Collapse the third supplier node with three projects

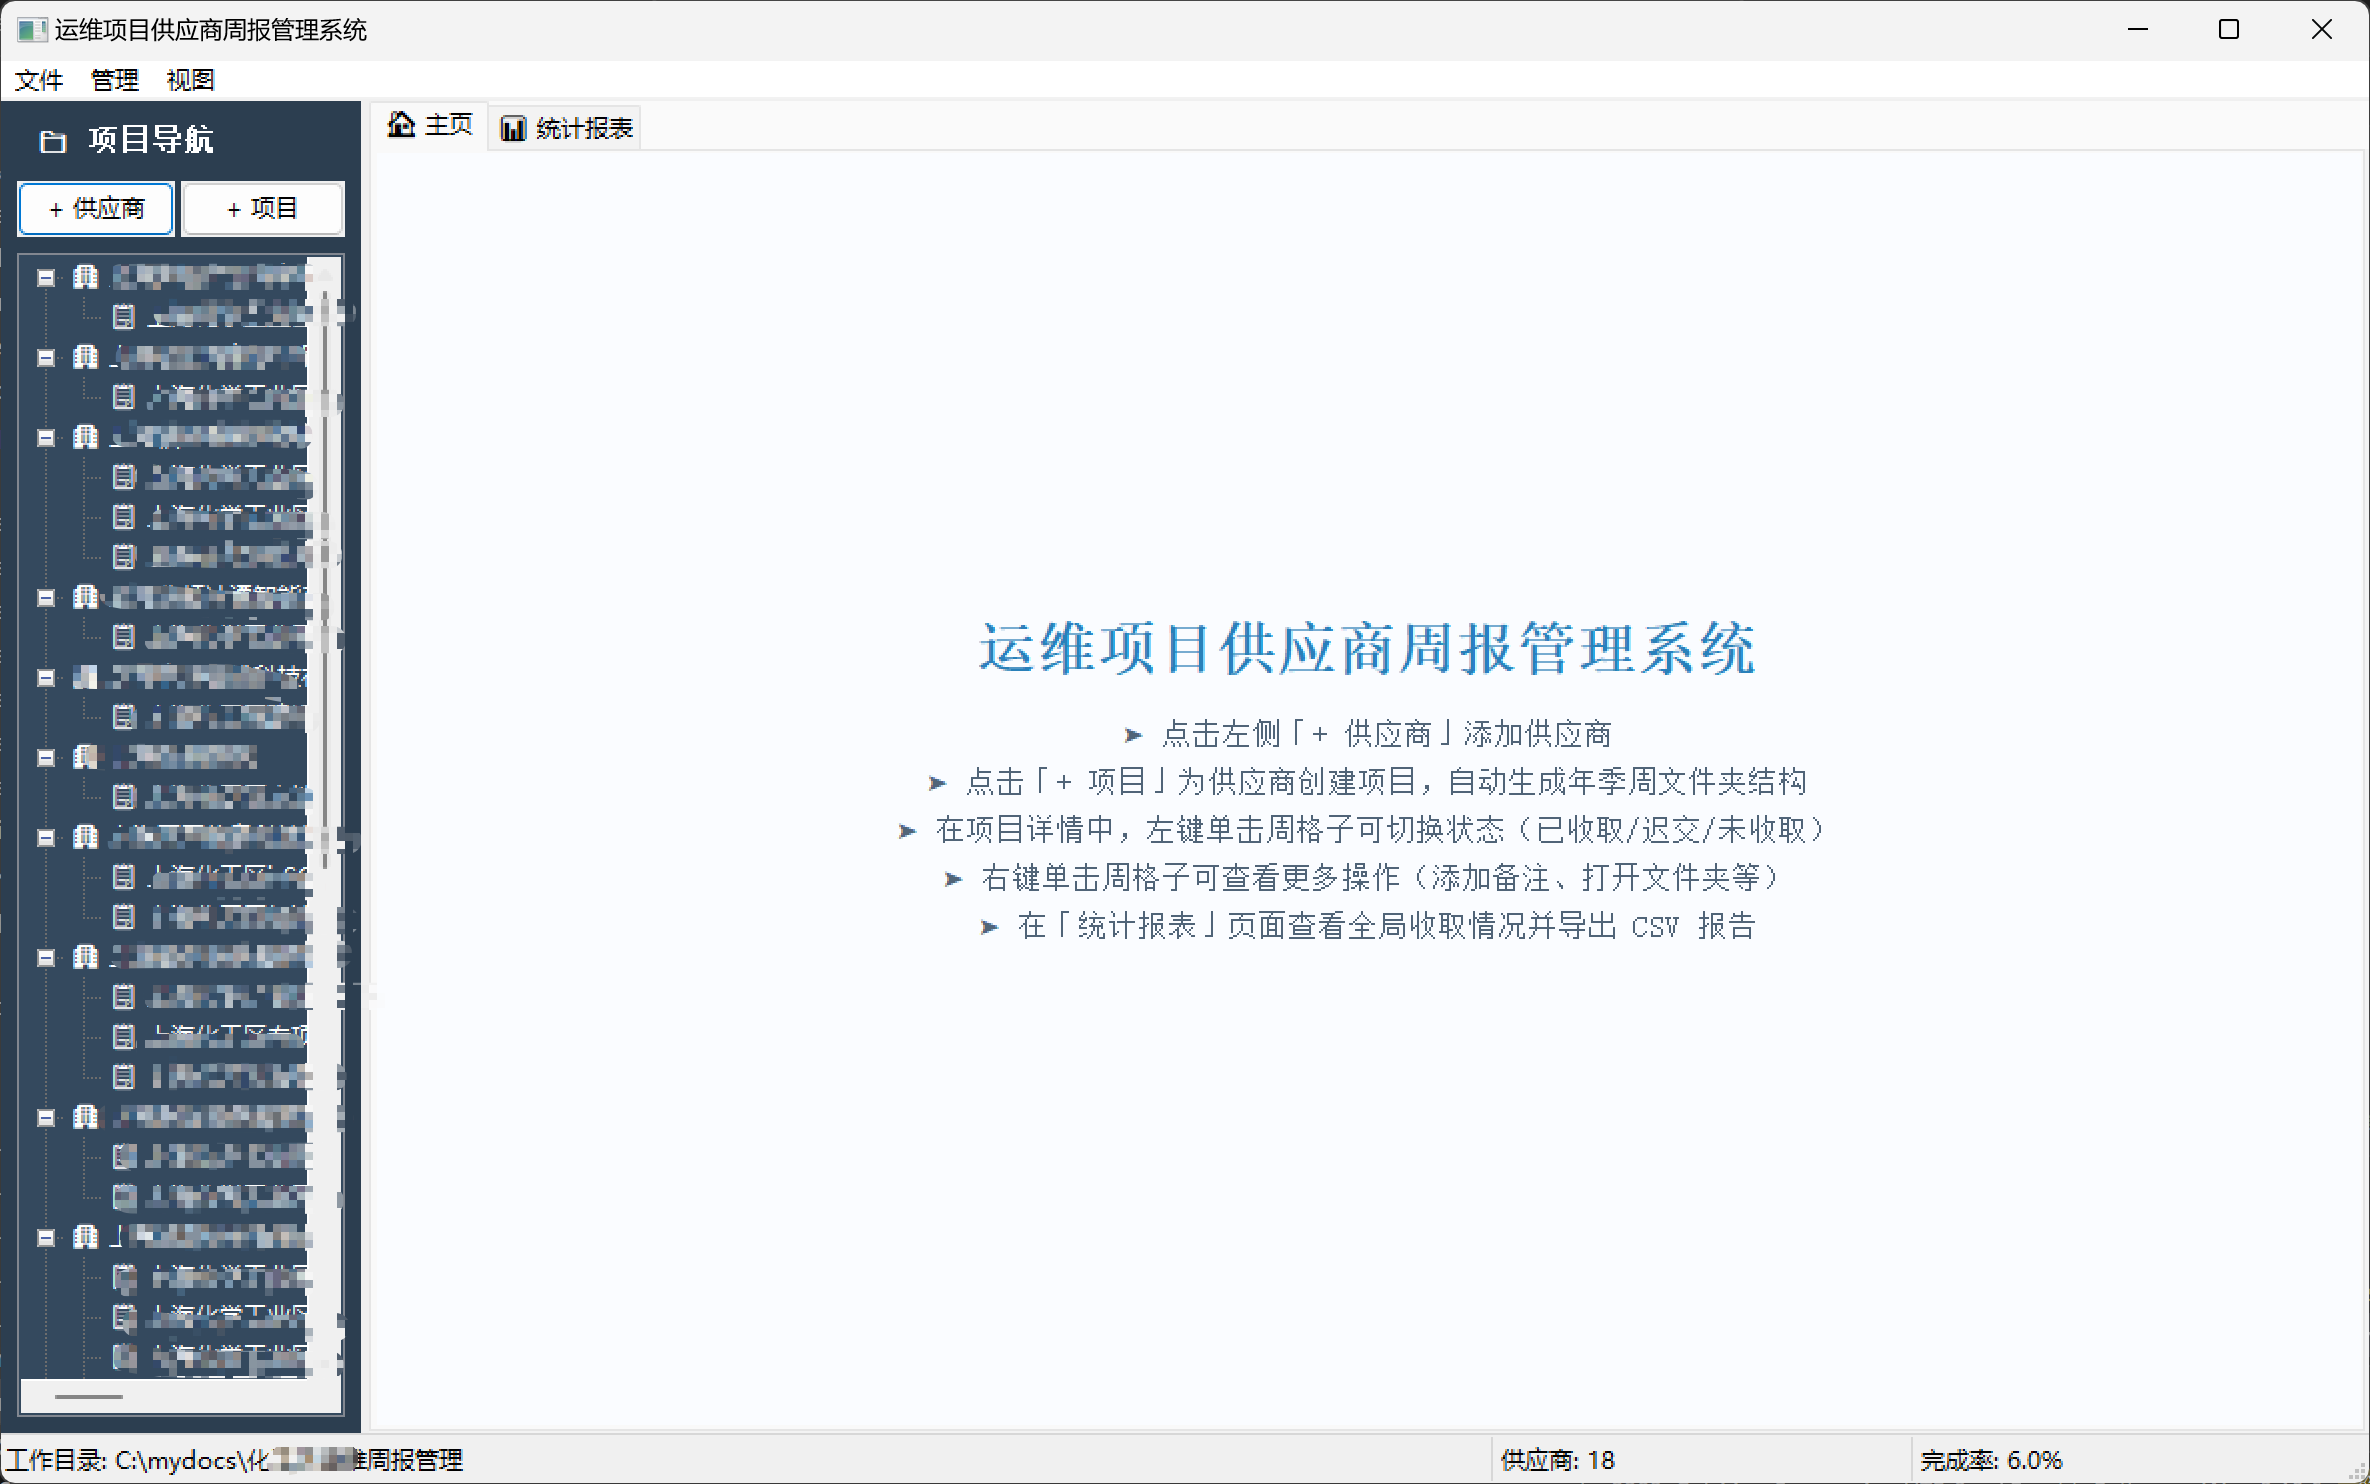coord(46,437)
